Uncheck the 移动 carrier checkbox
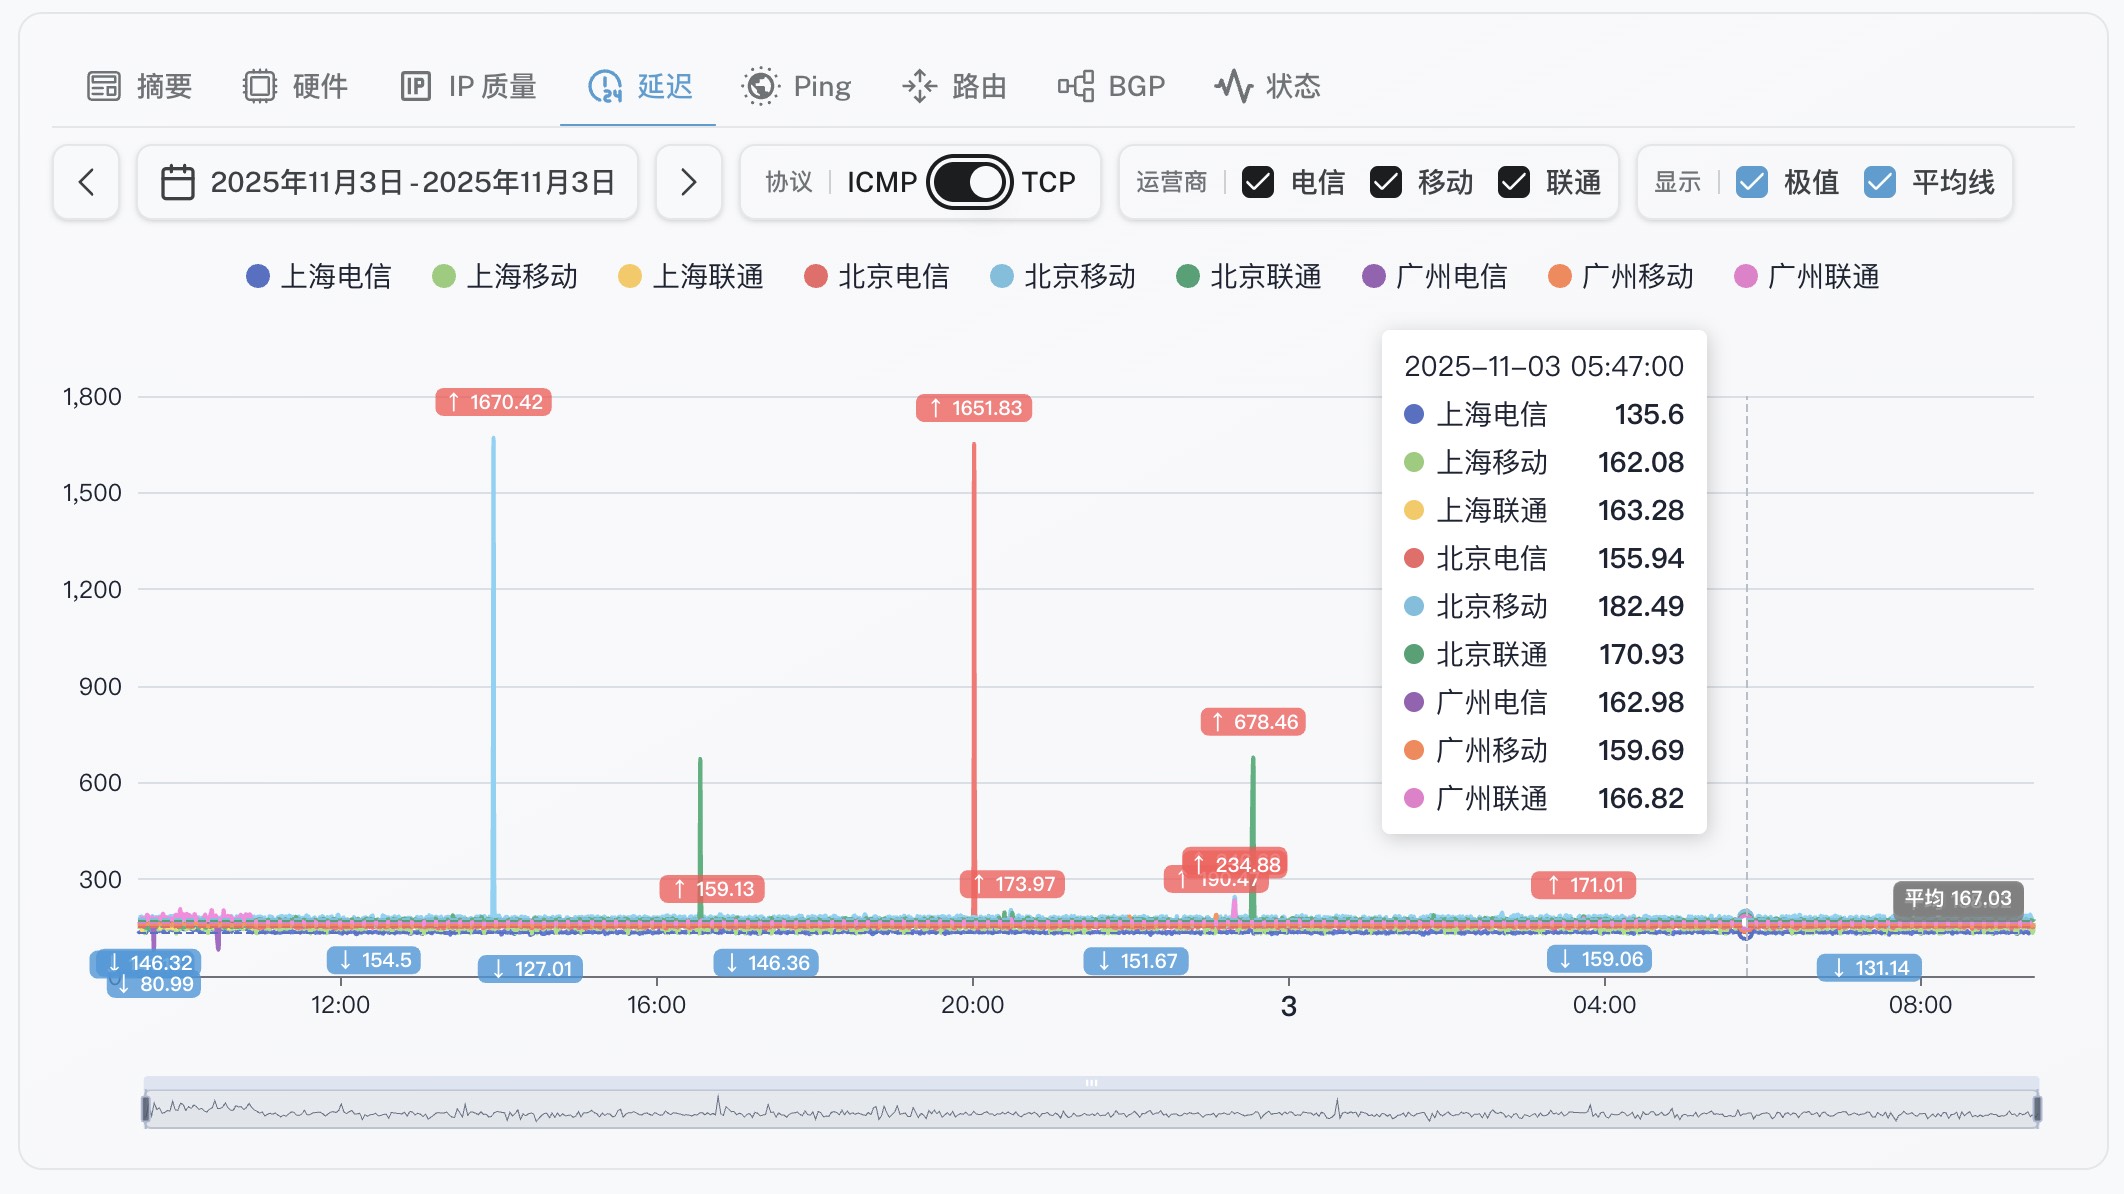The image size is (2124, 1194). 1385,182
